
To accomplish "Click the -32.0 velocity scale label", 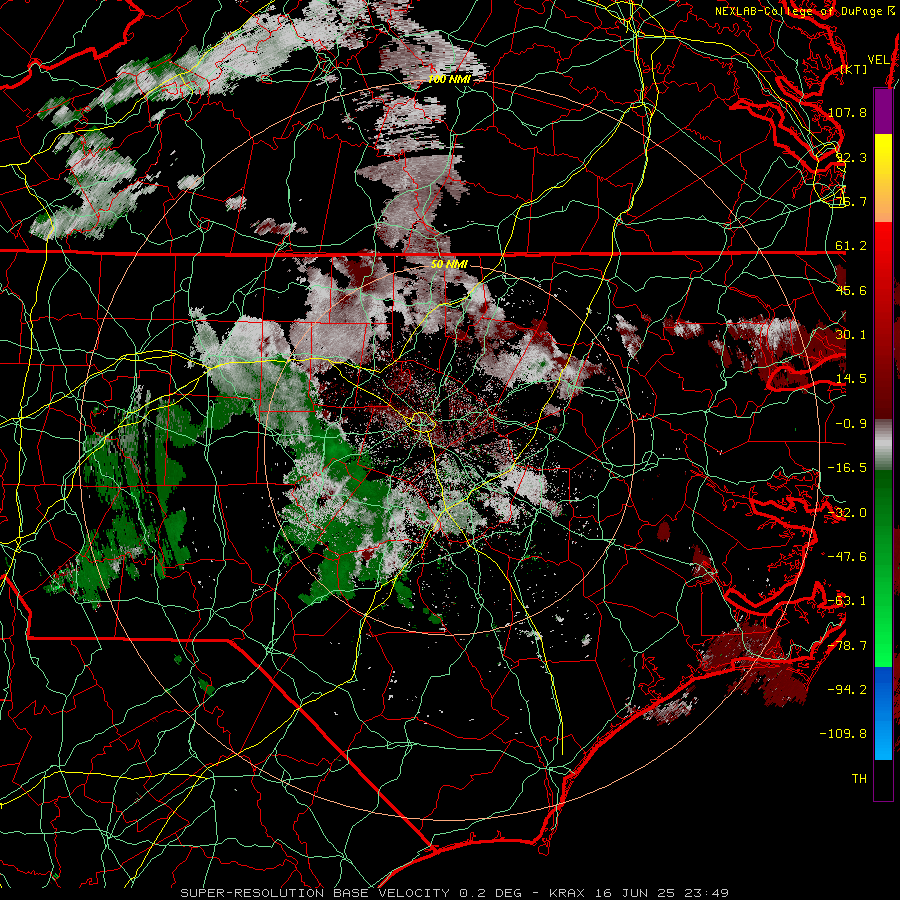I will (x=847, y=513).
